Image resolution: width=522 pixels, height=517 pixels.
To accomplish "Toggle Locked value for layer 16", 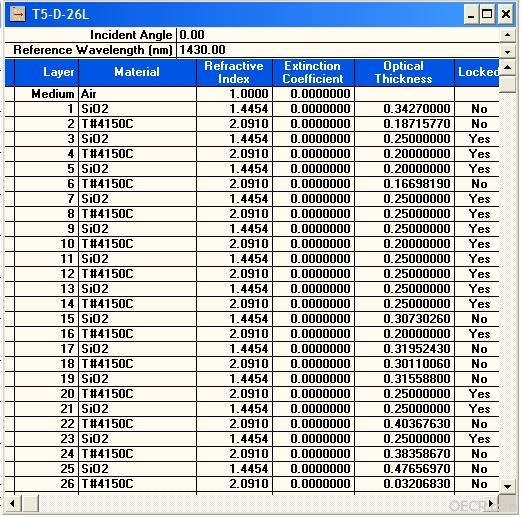I will coord(477,334).
